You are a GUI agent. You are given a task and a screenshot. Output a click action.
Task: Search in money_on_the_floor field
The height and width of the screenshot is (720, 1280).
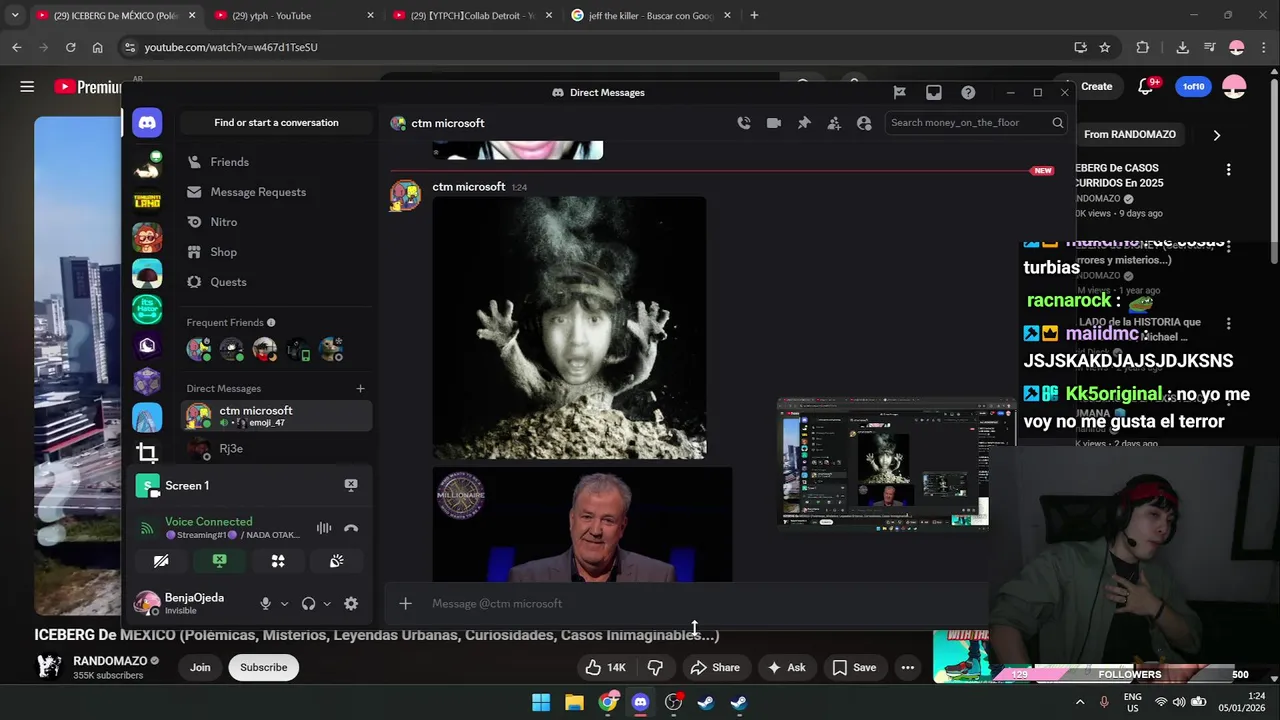coord(976,123)
